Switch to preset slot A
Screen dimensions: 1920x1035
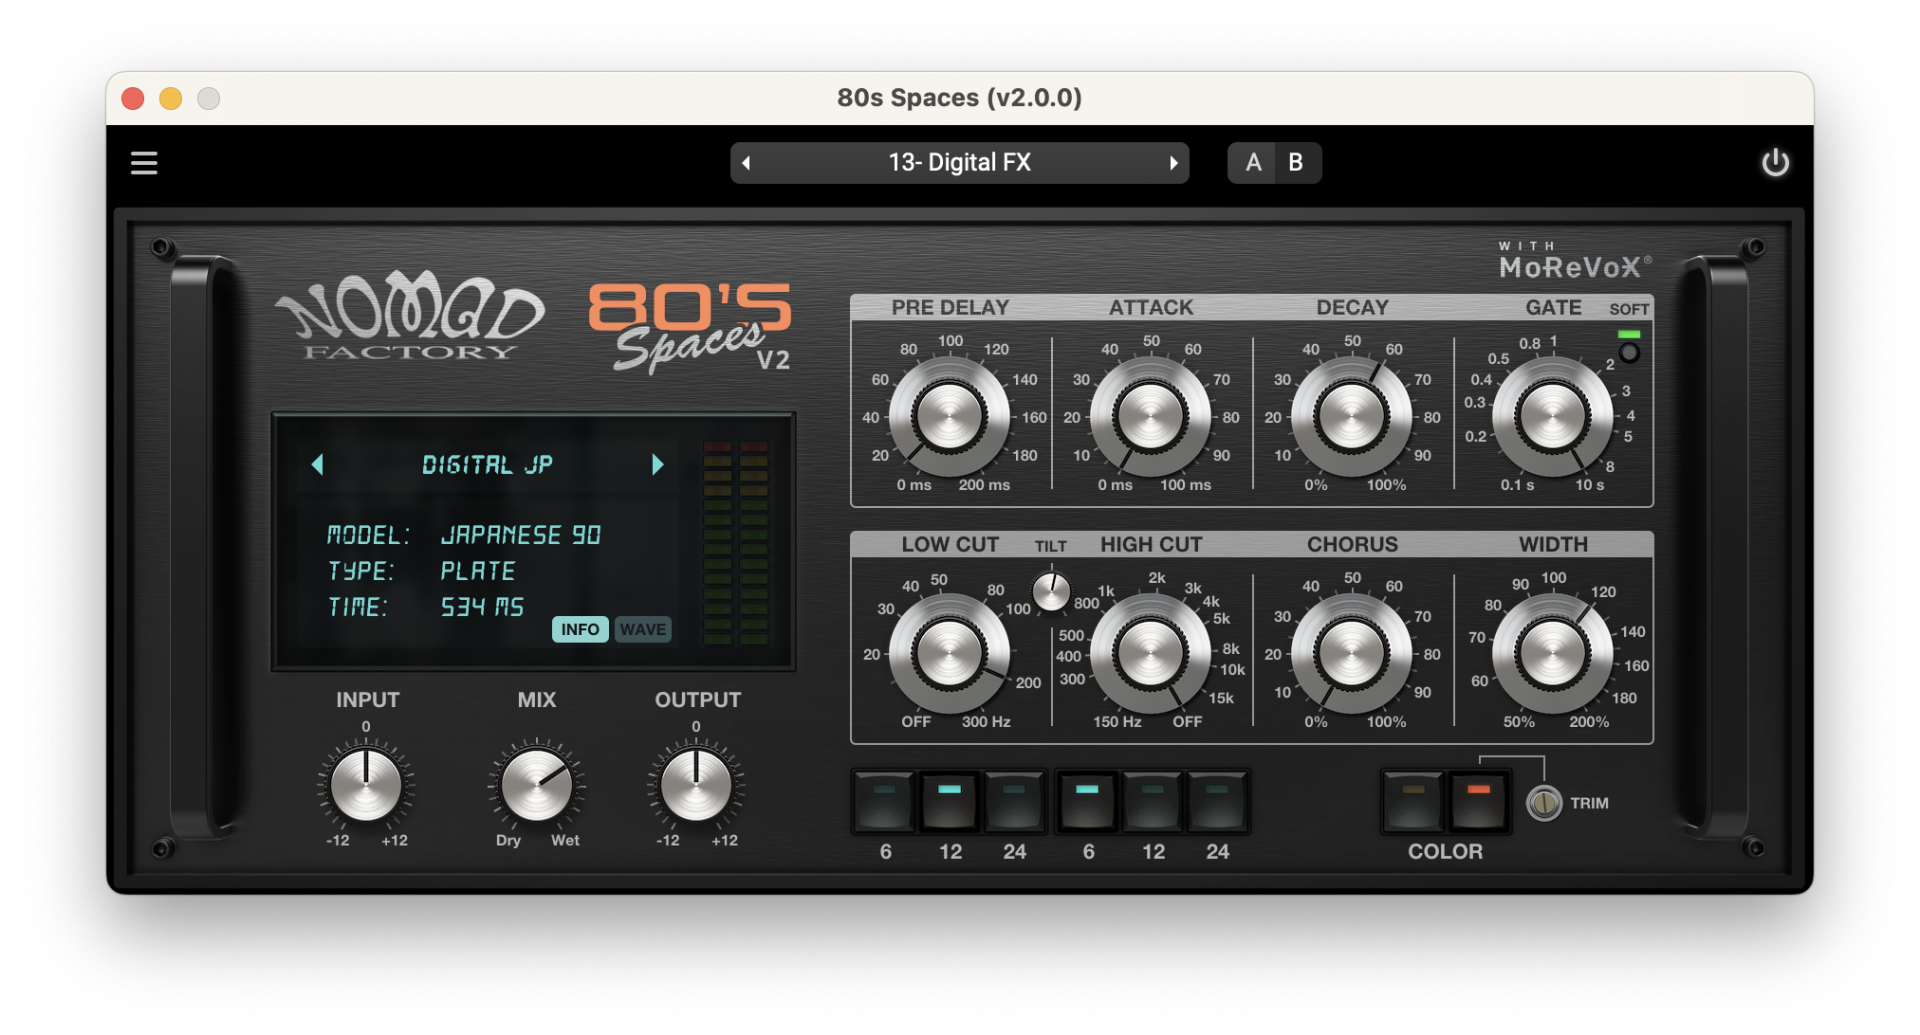point(1253,163)
